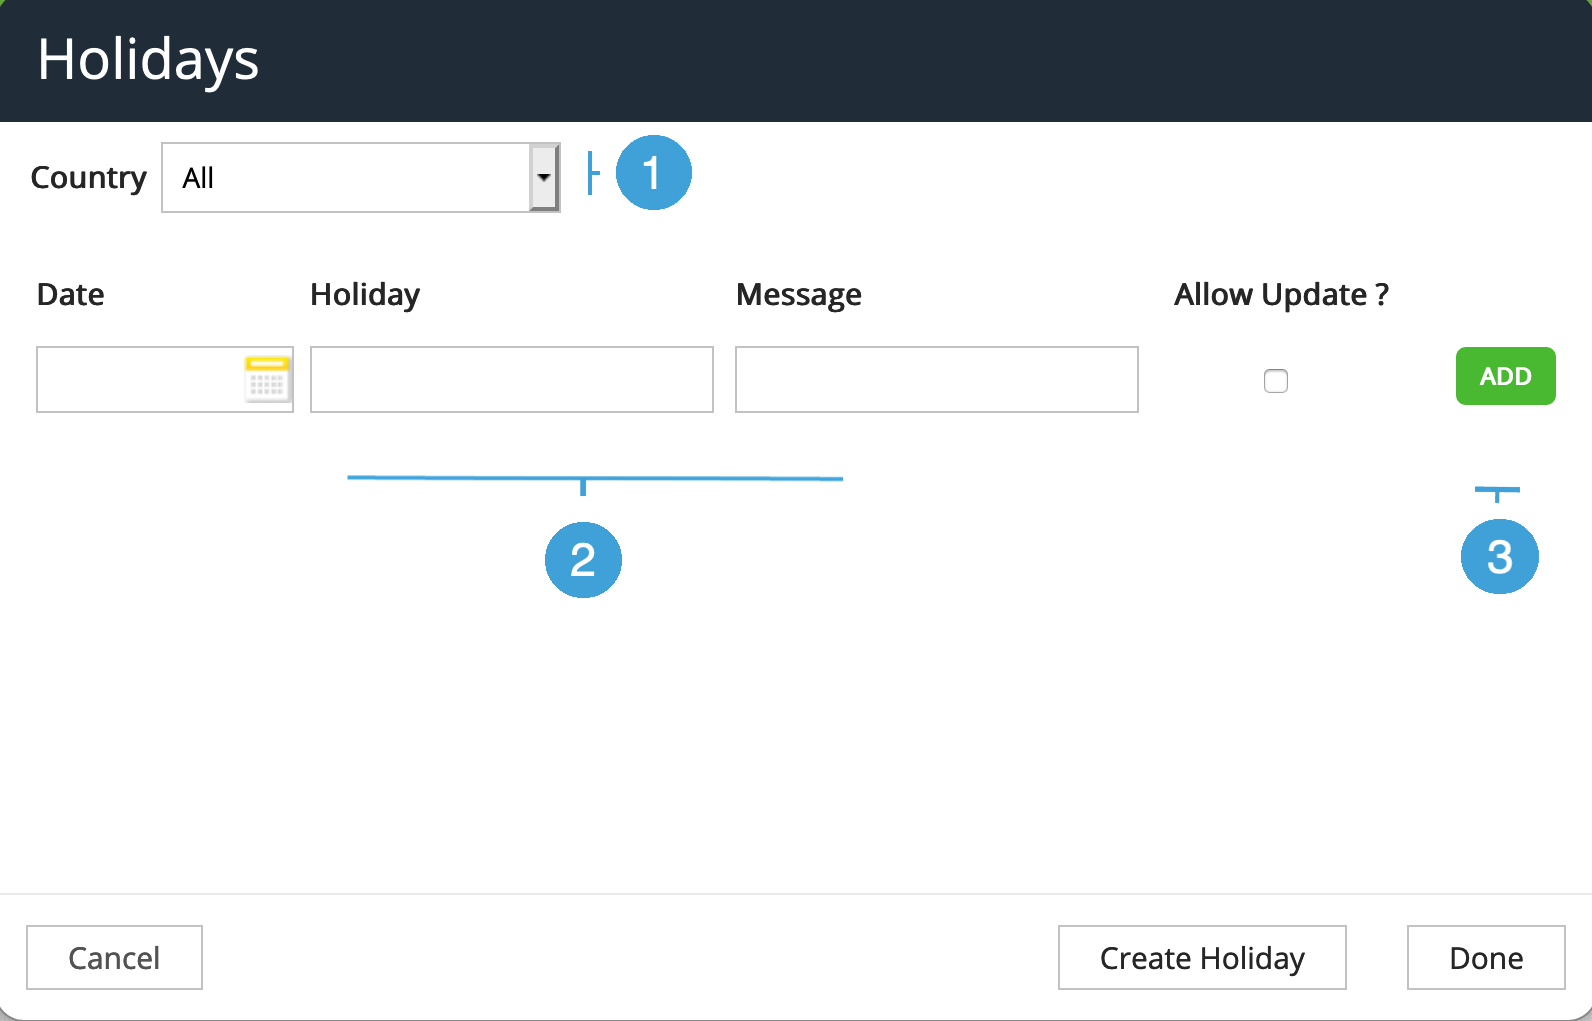Confirm with the Done button
Image resolution: width=1592 pixels, height=1021 pixels.
pos(1486,958)
